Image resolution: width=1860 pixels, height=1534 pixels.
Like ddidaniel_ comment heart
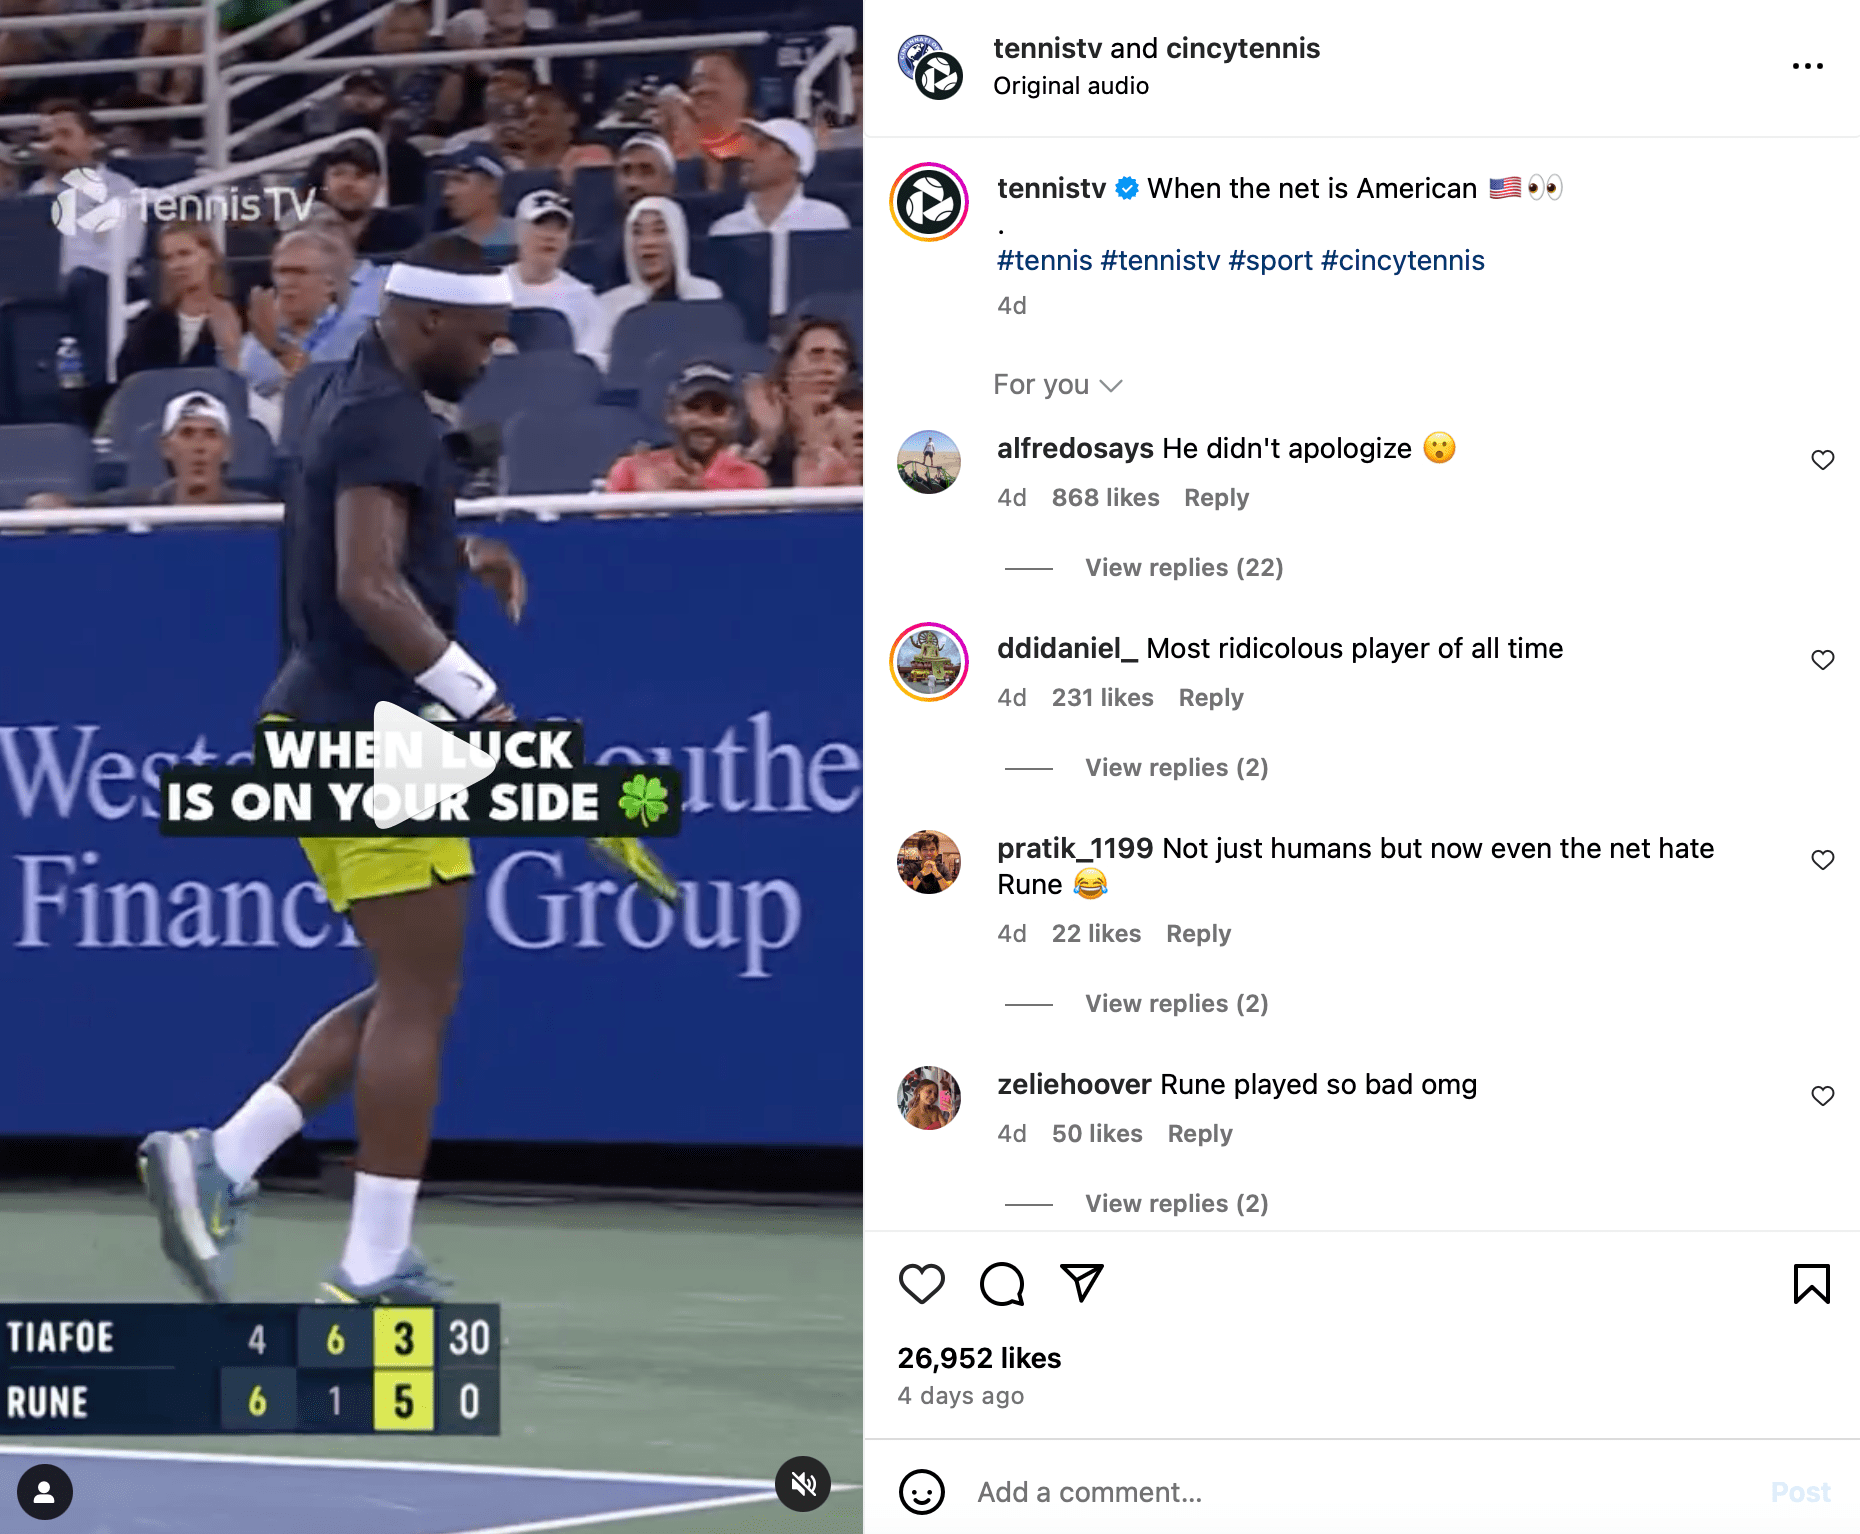[x=1822, y=660]
